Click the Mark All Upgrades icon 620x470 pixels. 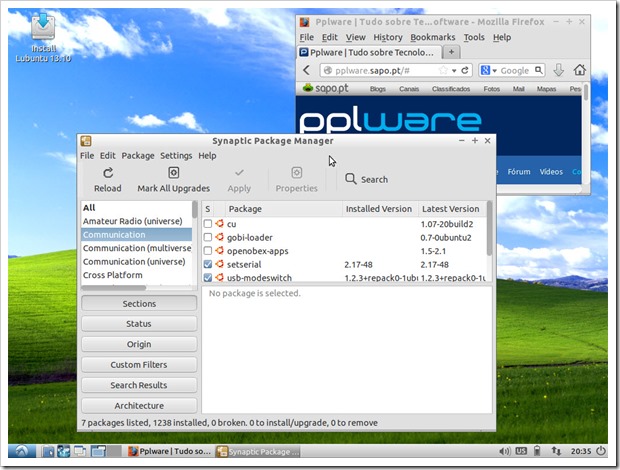coord(174,173)
